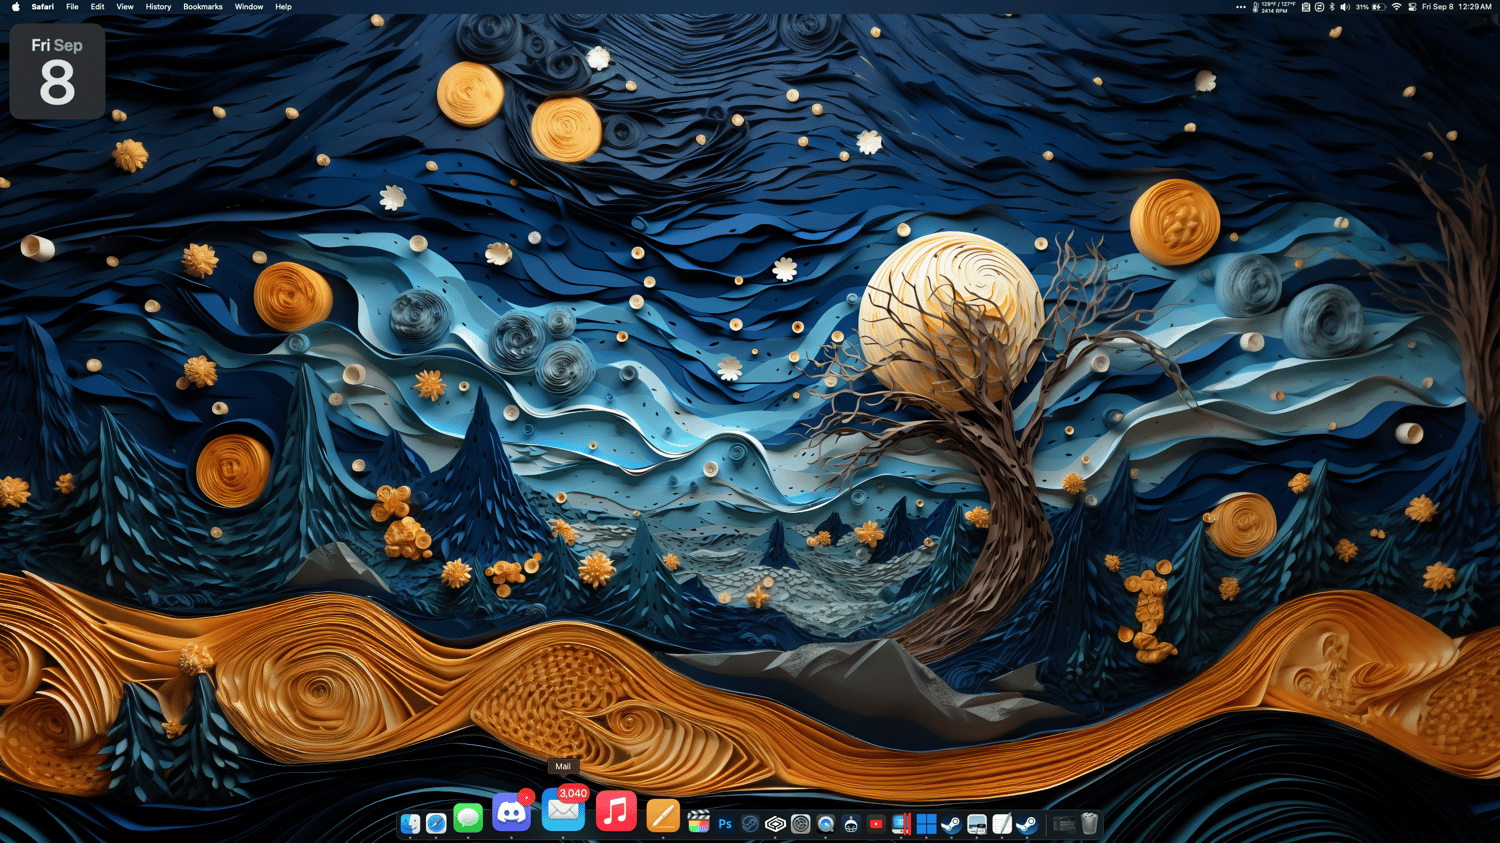This screenshot has height=843, width=1500.
Task: Show battery status at 31%
Action: [x=1369, y=7]
